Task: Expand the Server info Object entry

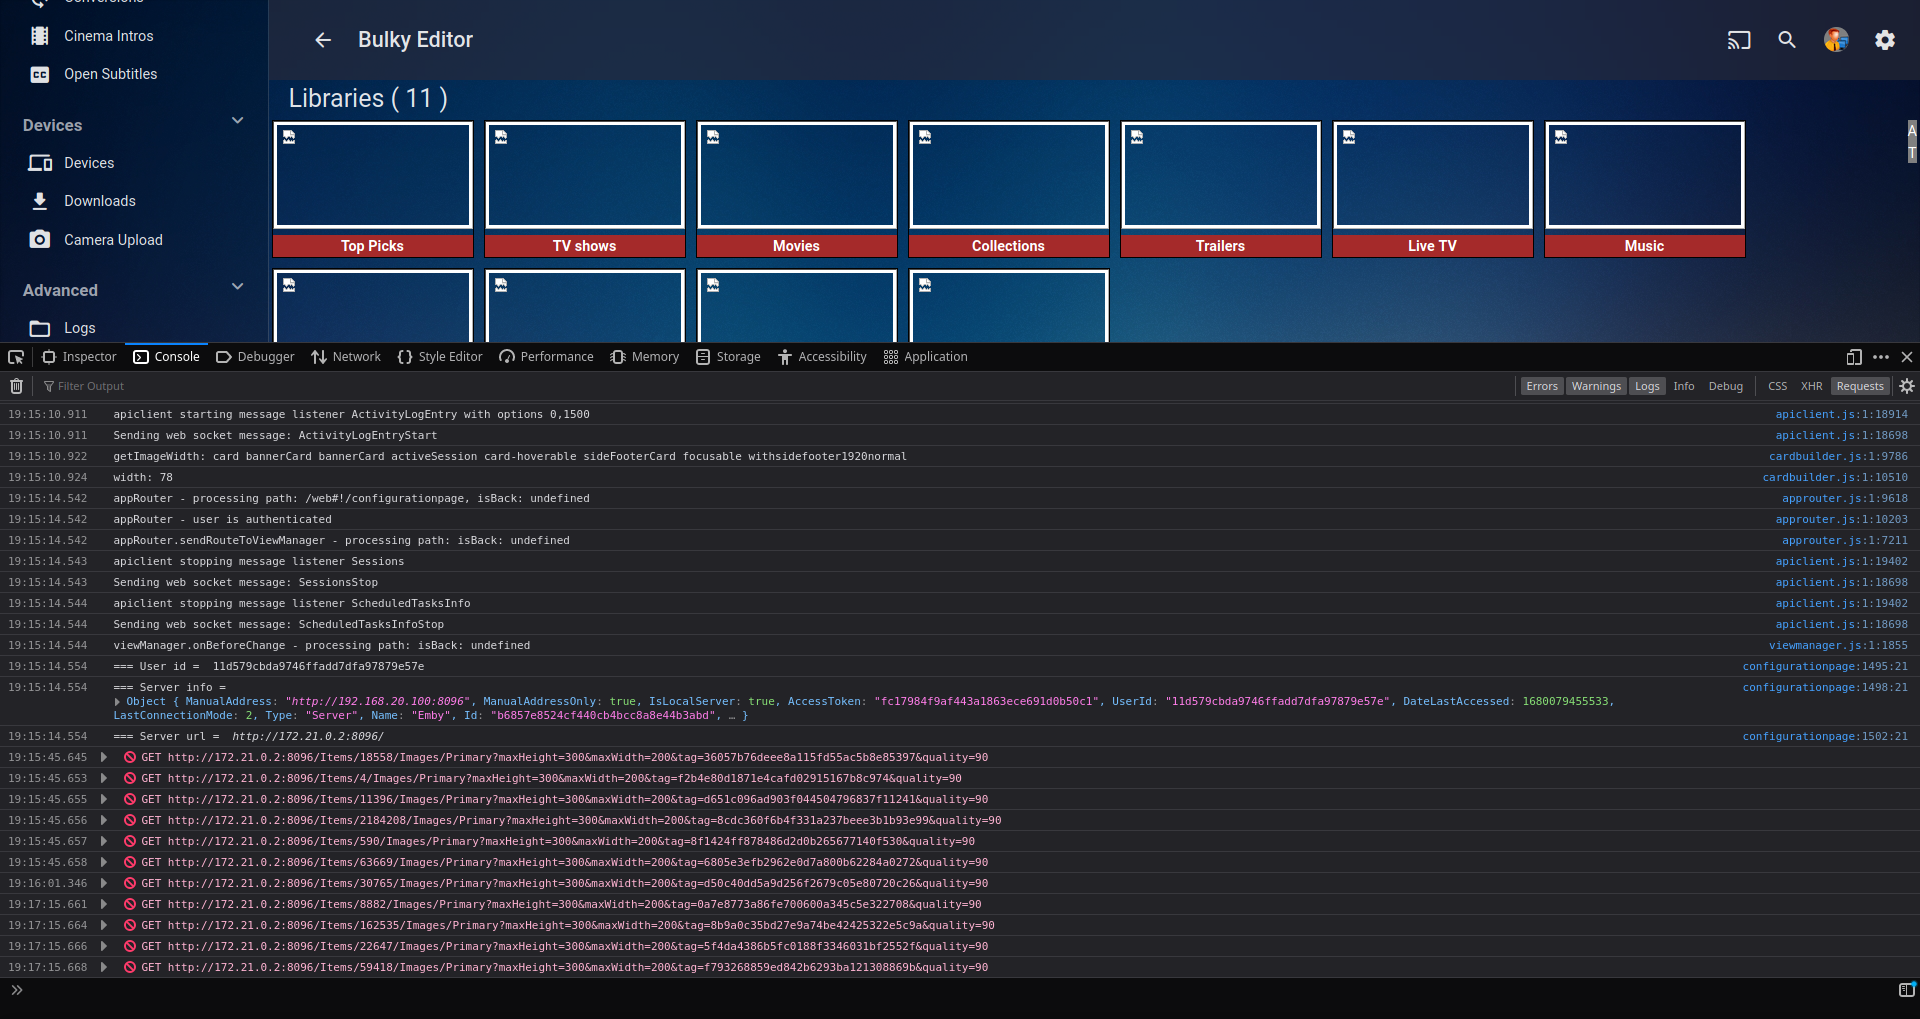Action: click(119, 702)
